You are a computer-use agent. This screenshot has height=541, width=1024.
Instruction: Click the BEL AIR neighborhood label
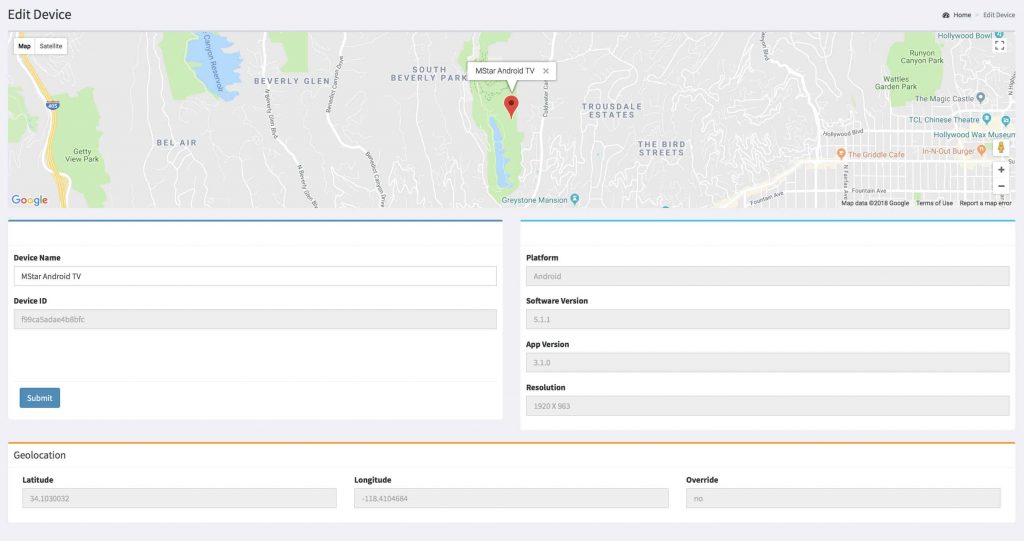coord(176,142)
